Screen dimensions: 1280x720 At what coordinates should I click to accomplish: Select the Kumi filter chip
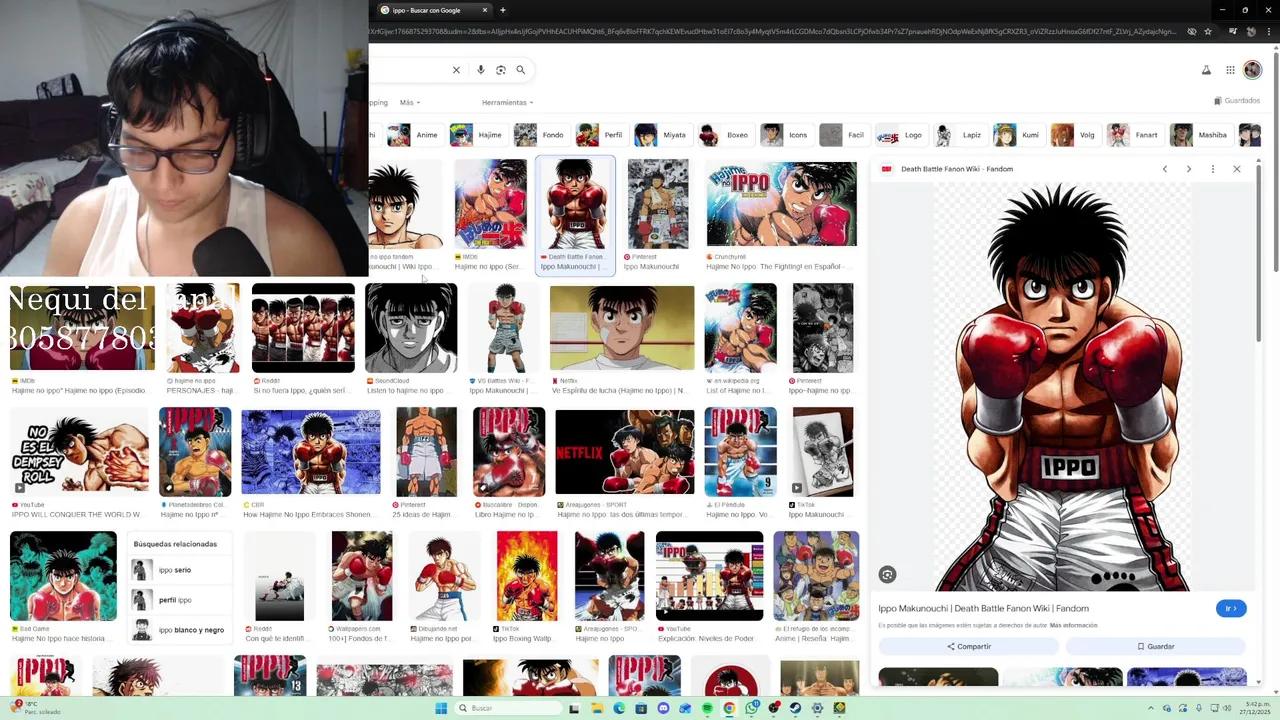1018,135
